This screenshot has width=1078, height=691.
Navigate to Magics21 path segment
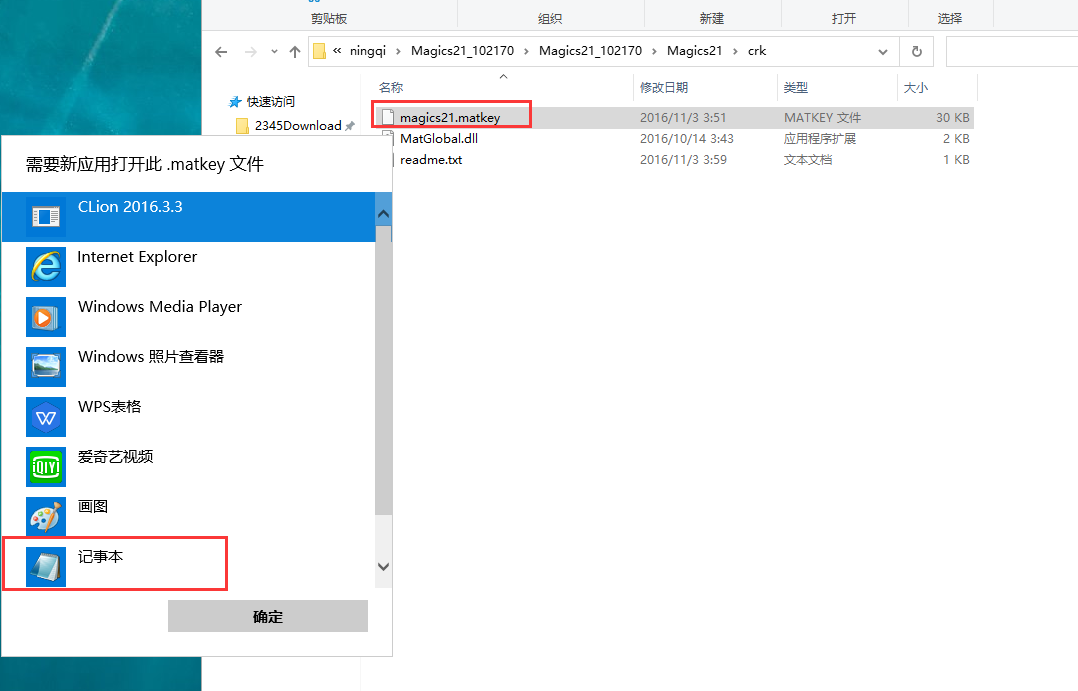pyautogui.click(x=694, y=51)
